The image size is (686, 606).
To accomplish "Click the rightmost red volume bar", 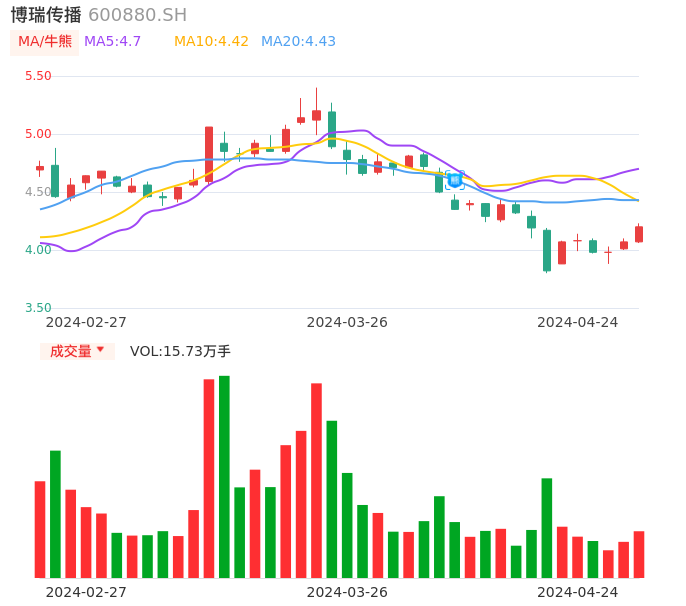I will [639, 554].
